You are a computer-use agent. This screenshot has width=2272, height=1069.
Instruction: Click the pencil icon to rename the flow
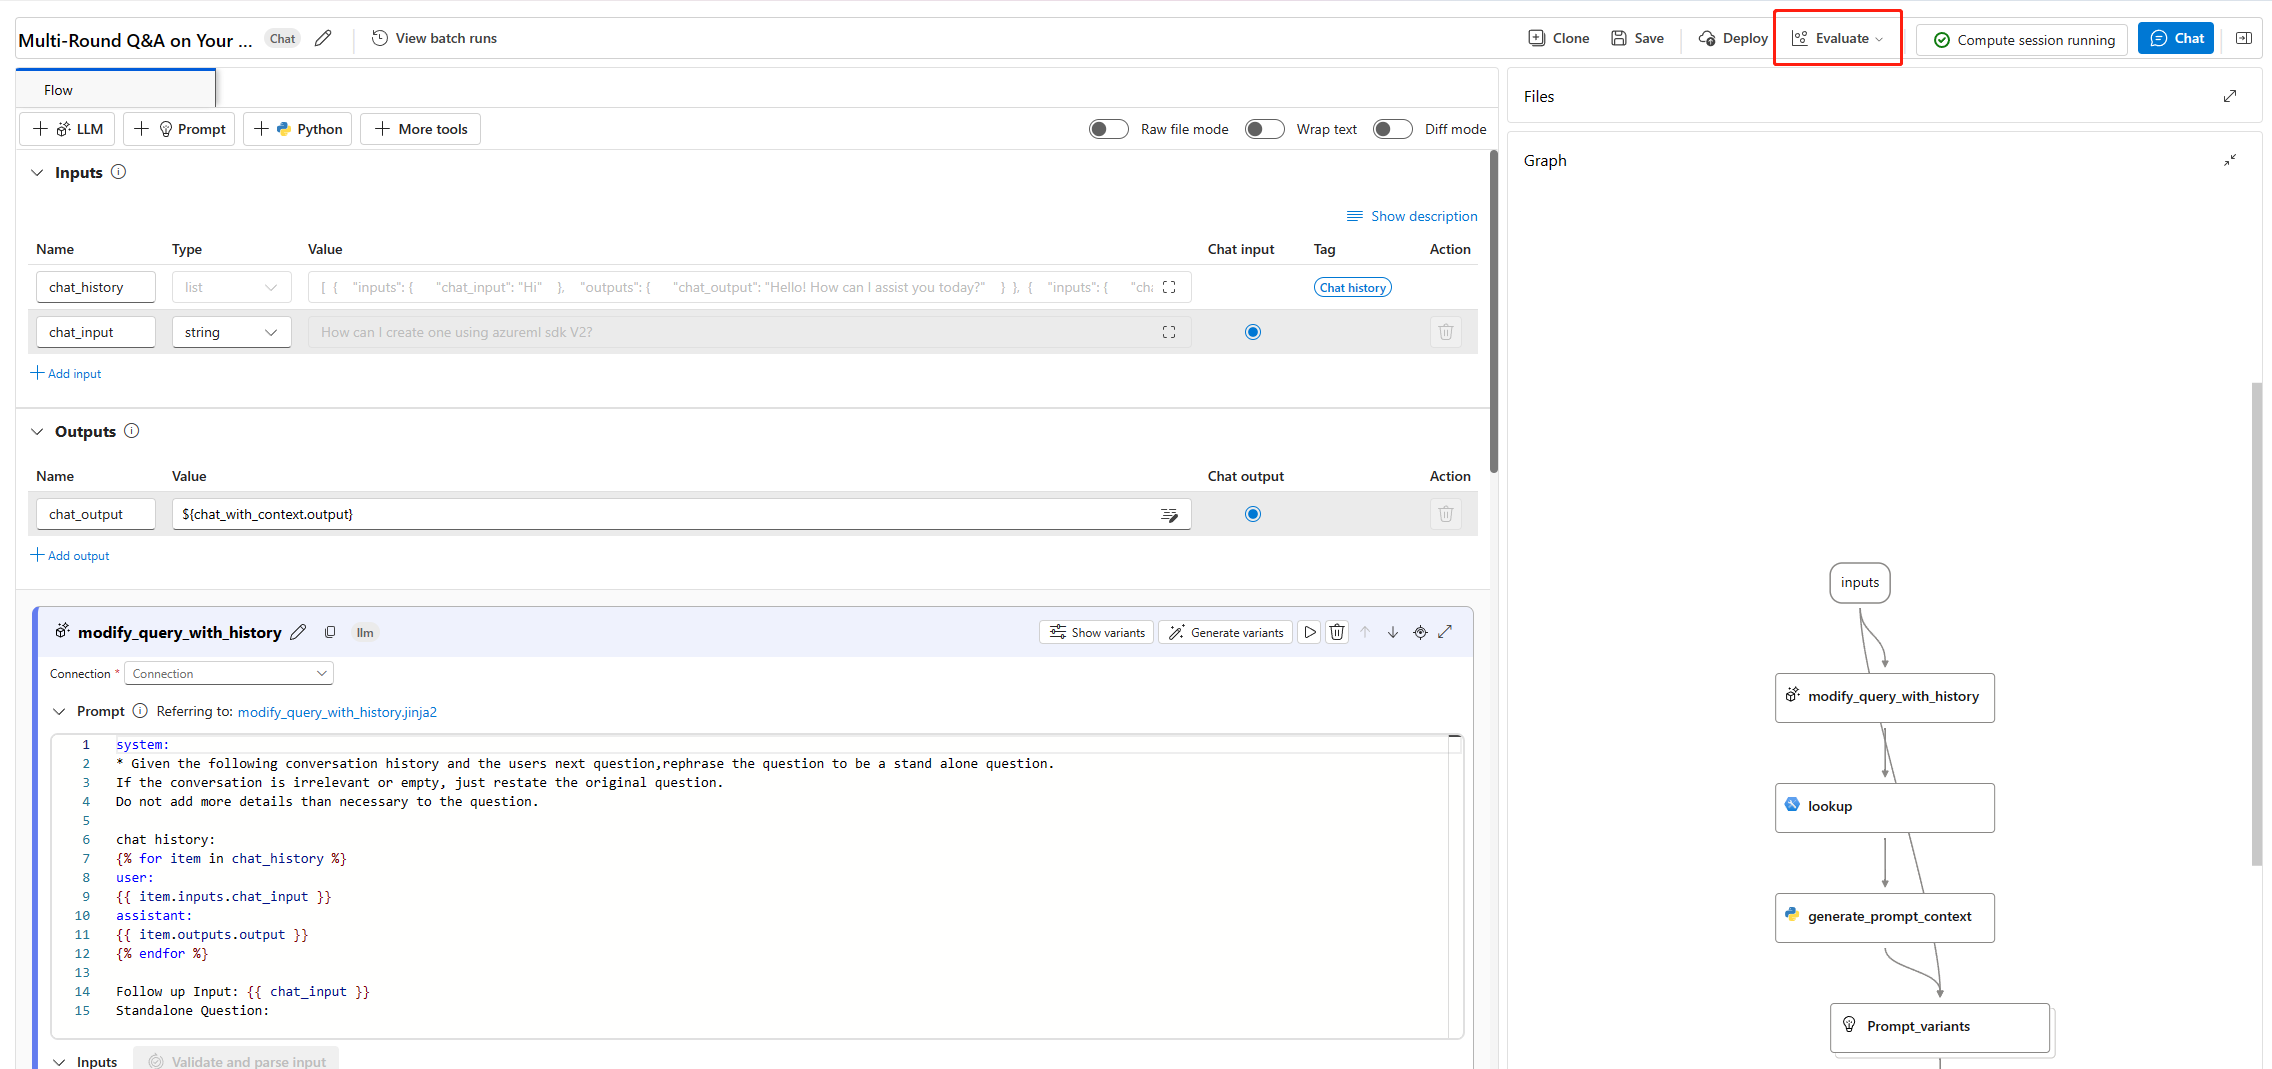pyautogui.click(x=323, y=38)
